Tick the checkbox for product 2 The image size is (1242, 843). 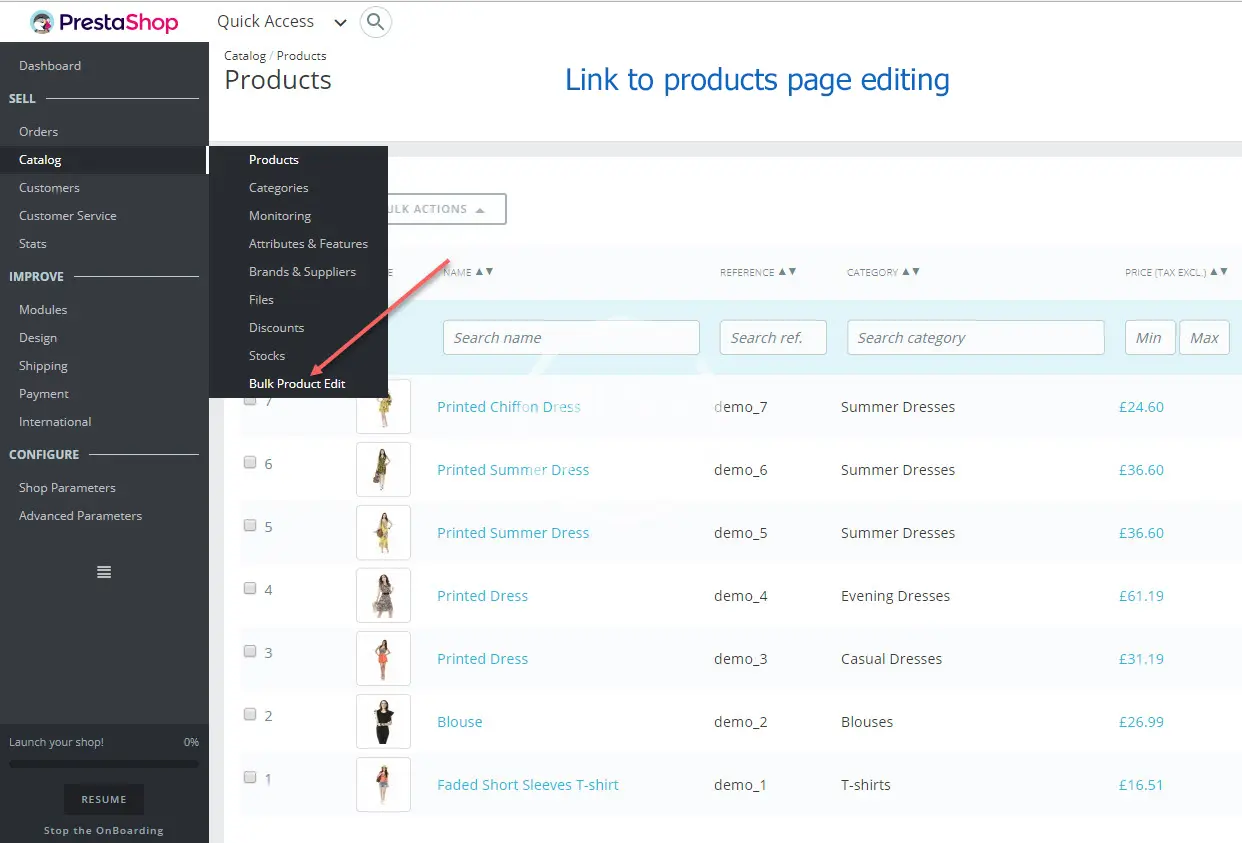[250, 715]
